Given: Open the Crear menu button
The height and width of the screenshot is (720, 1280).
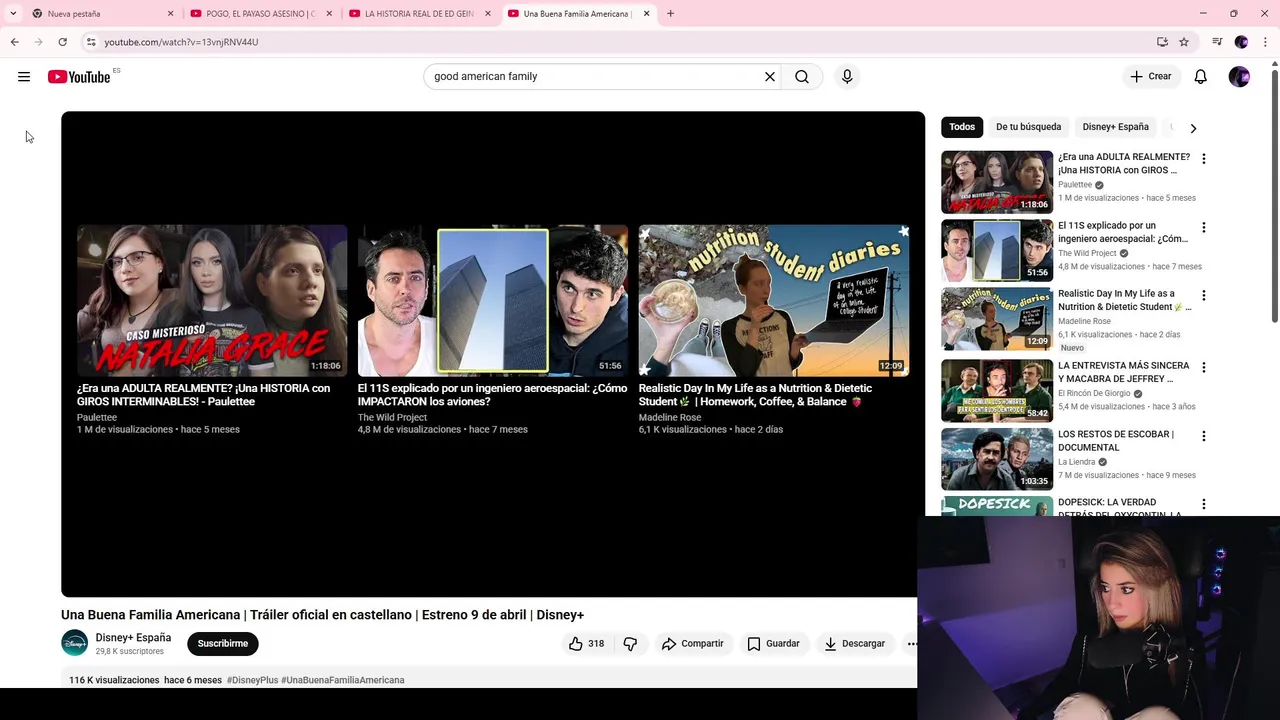Looking at the screenshot, I should (1150, 76).
